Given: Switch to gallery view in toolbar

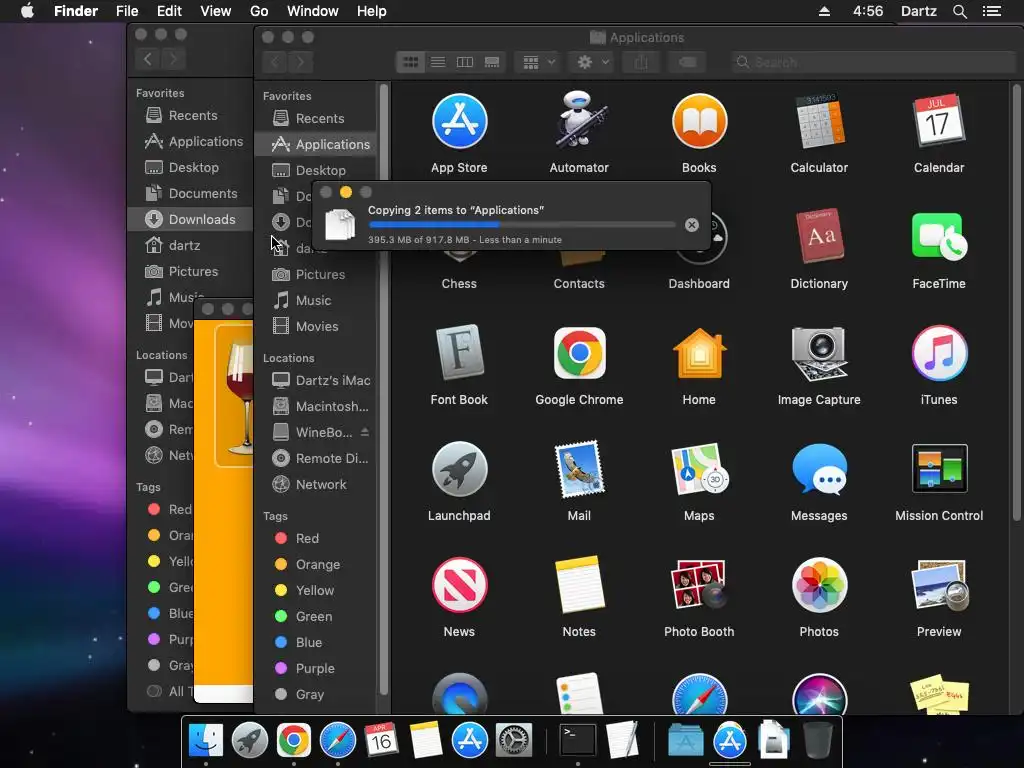Looking at the screenshot, I should pyautogui.click(x=492, y=62).
